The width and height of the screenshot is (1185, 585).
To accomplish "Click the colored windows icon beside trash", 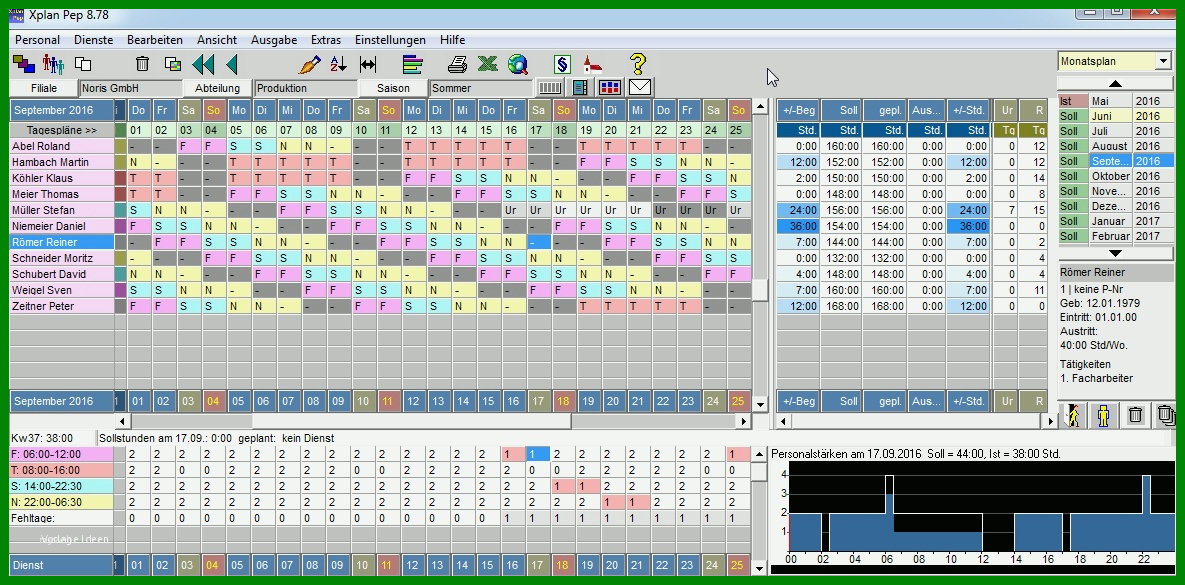I will click(x=172, y=64).
